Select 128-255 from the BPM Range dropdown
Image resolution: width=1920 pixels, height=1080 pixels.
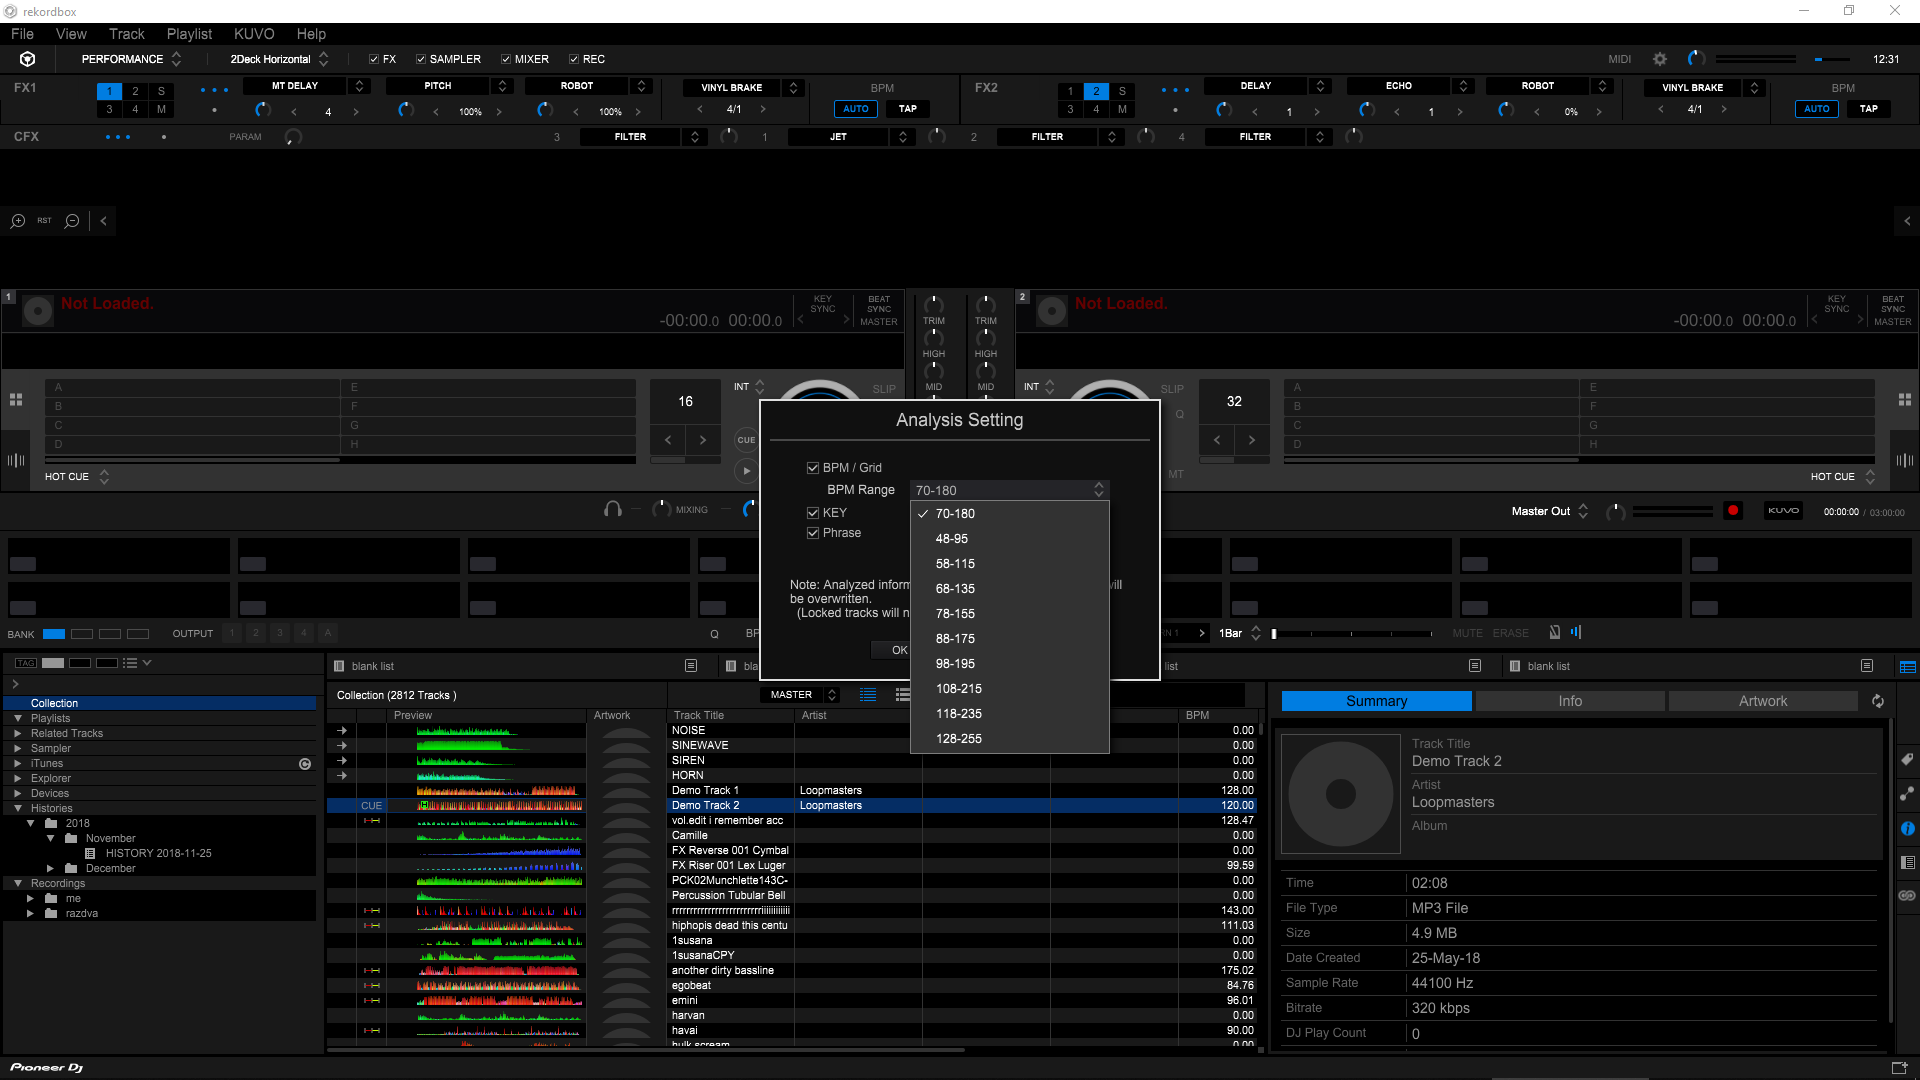[x=958, y=738]
